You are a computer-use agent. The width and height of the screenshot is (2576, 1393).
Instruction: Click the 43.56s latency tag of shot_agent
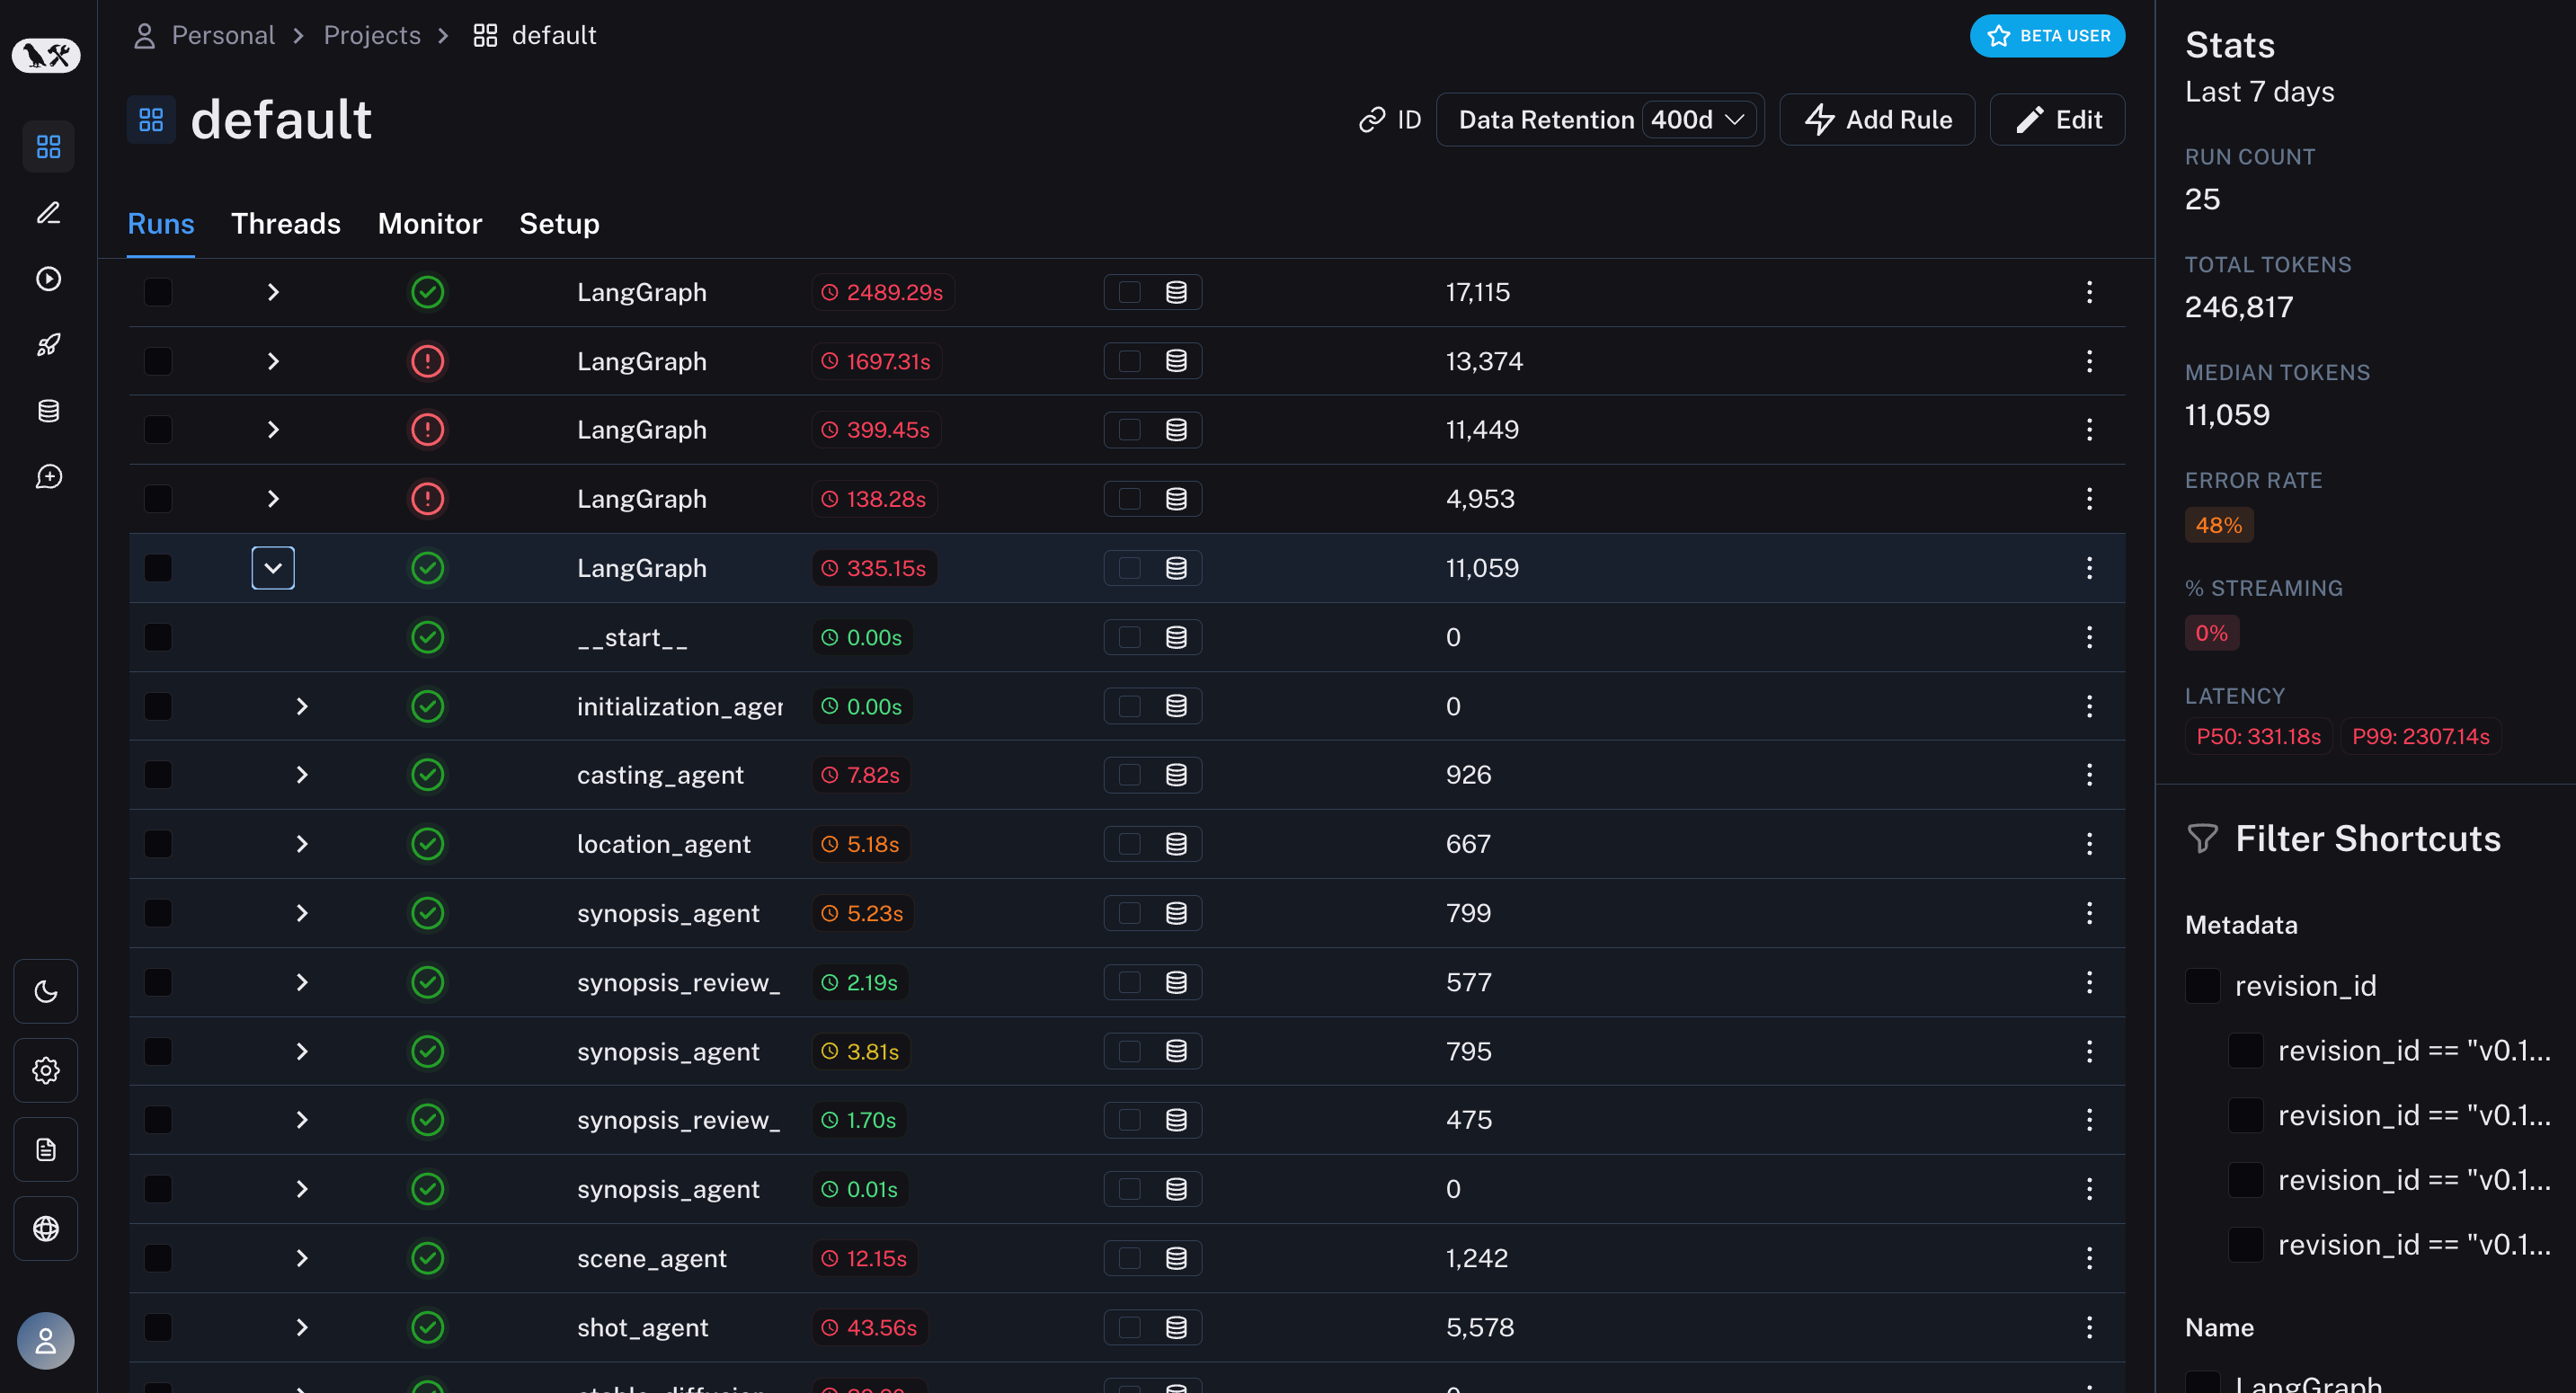pos(869,1327)
